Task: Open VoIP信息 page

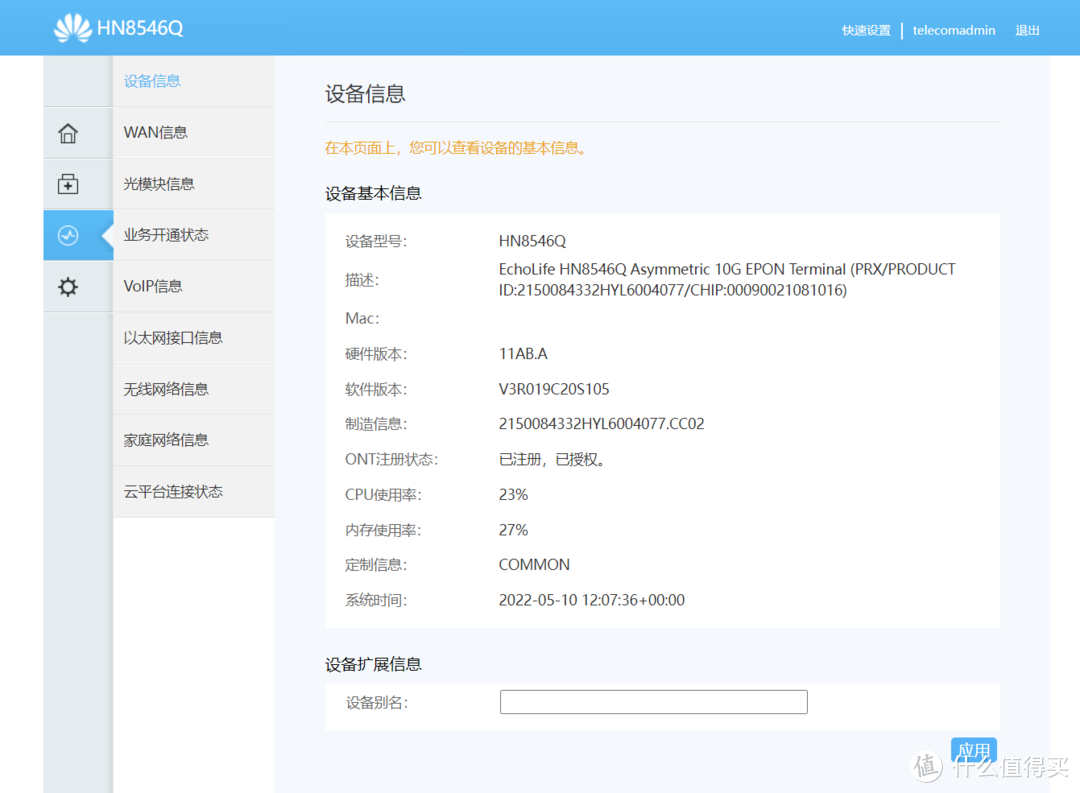Action: coord(152,286)
